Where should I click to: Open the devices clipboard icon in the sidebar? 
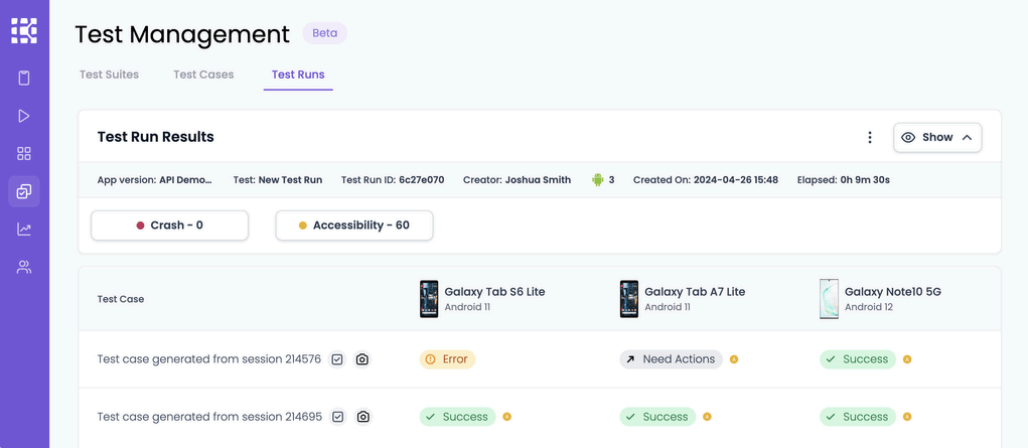(24, 78)
